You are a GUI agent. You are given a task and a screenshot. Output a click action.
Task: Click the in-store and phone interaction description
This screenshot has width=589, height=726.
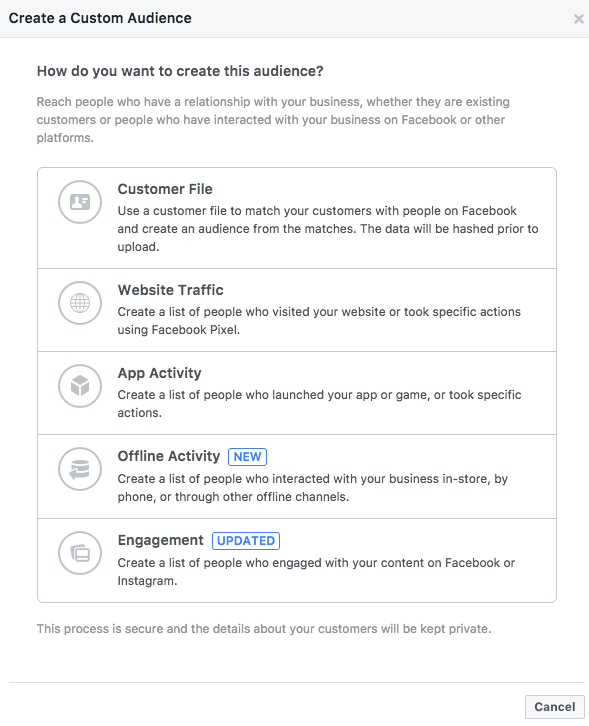coord(313,488)
